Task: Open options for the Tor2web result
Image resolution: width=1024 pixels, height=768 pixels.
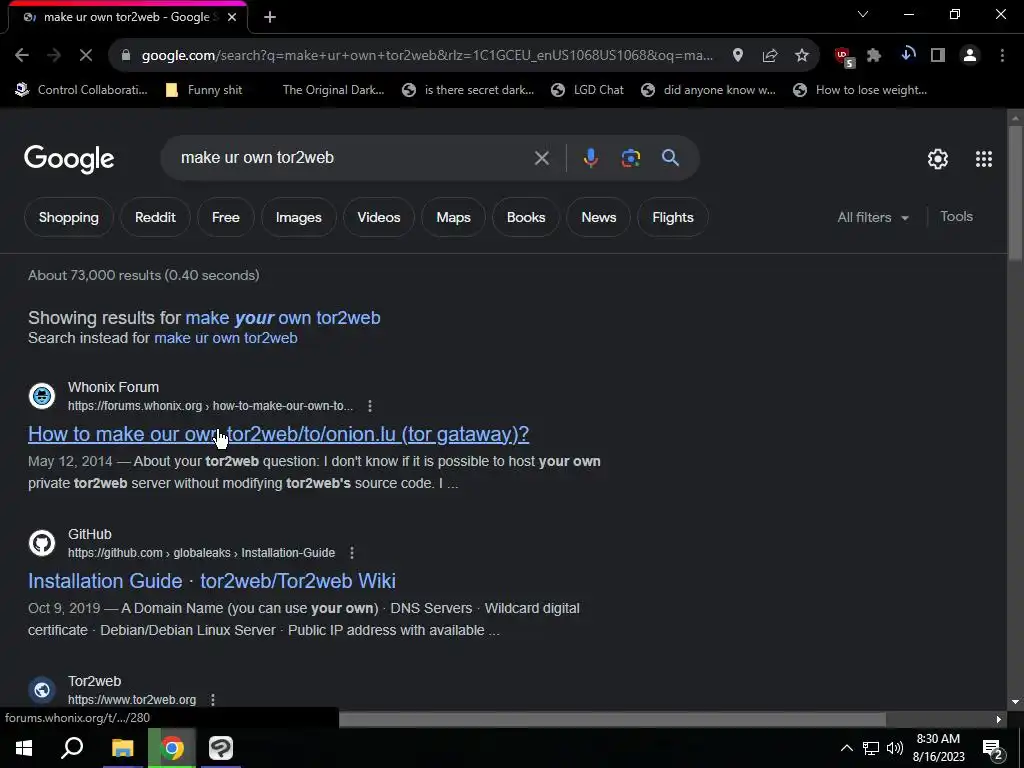Action: click(212, 700)
